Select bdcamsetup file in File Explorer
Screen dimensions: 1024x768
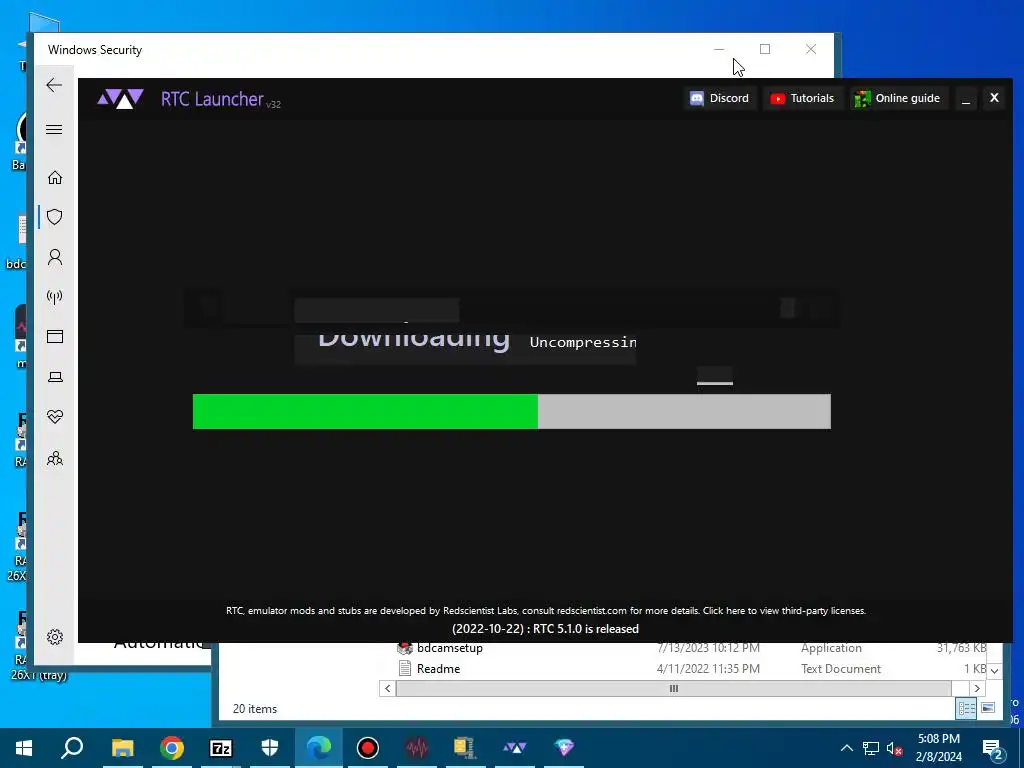(449, 648)
